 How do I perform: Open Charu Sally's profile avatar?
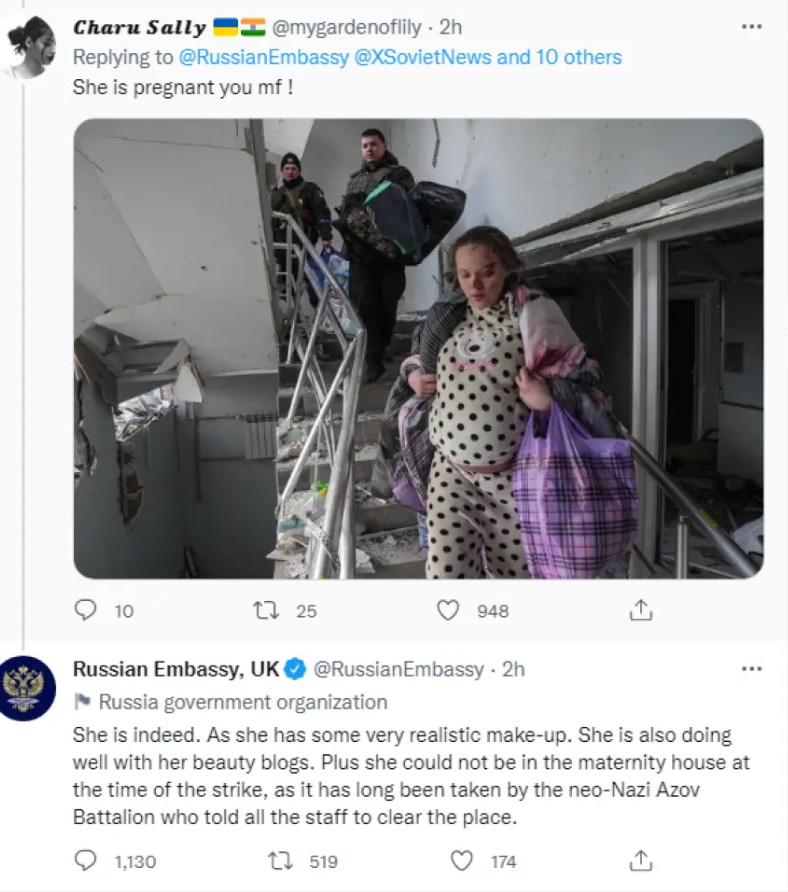pos(28,47)
